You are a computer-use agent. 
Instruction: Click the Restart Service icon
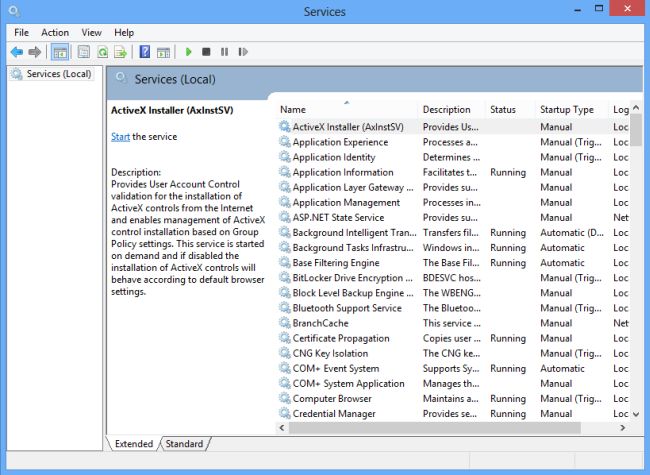(x=243, y=52)
